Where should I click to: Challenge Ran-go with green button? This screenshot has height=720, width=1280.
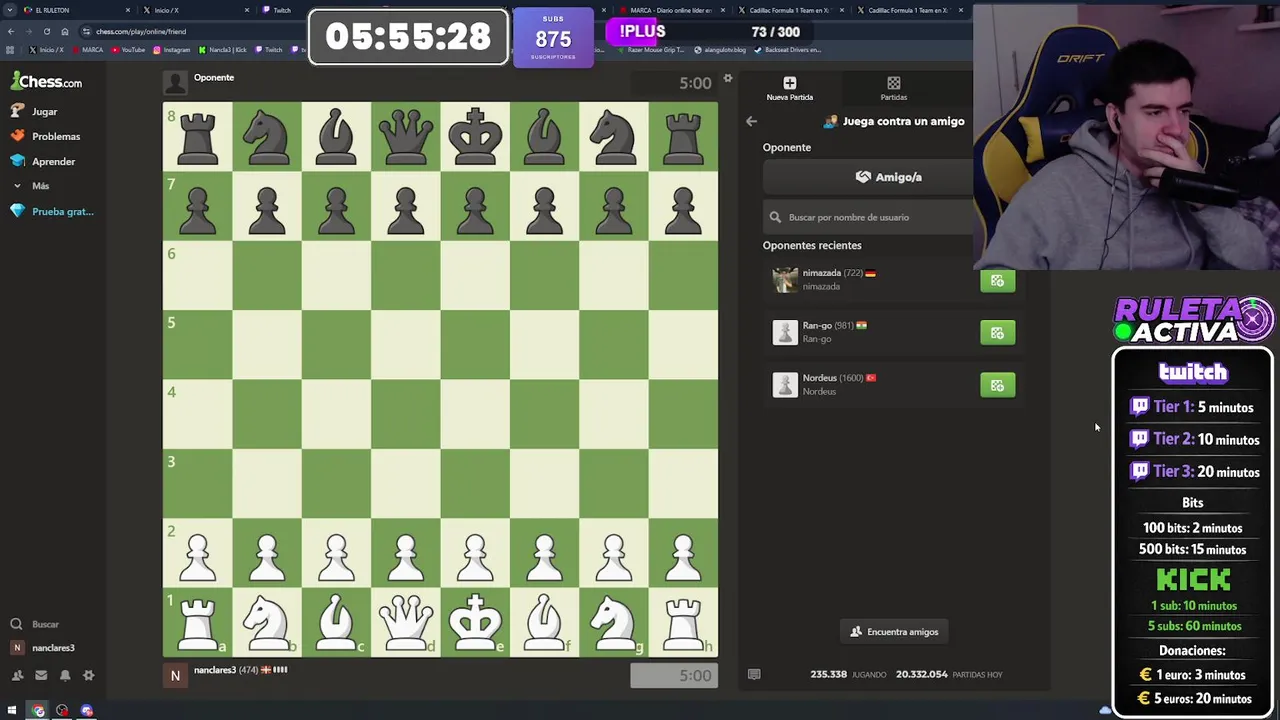point(997,333)
